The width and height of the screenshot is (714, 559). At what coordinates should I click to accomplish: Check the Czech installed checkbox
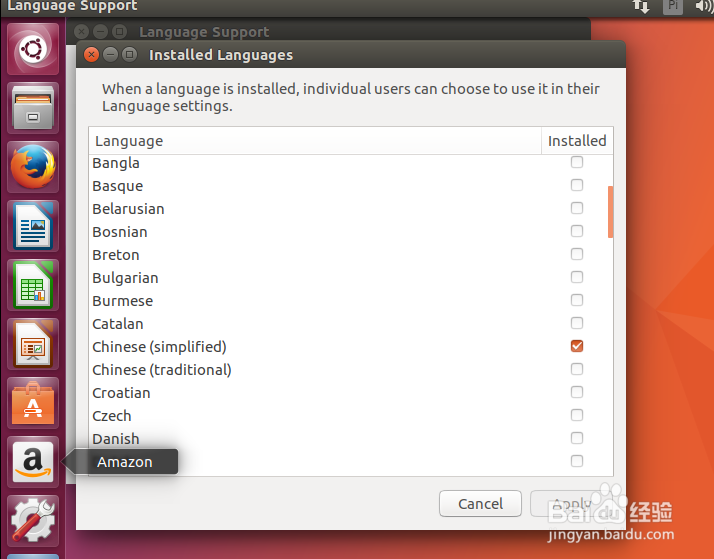pyautogui.click(x=577, y=415)
